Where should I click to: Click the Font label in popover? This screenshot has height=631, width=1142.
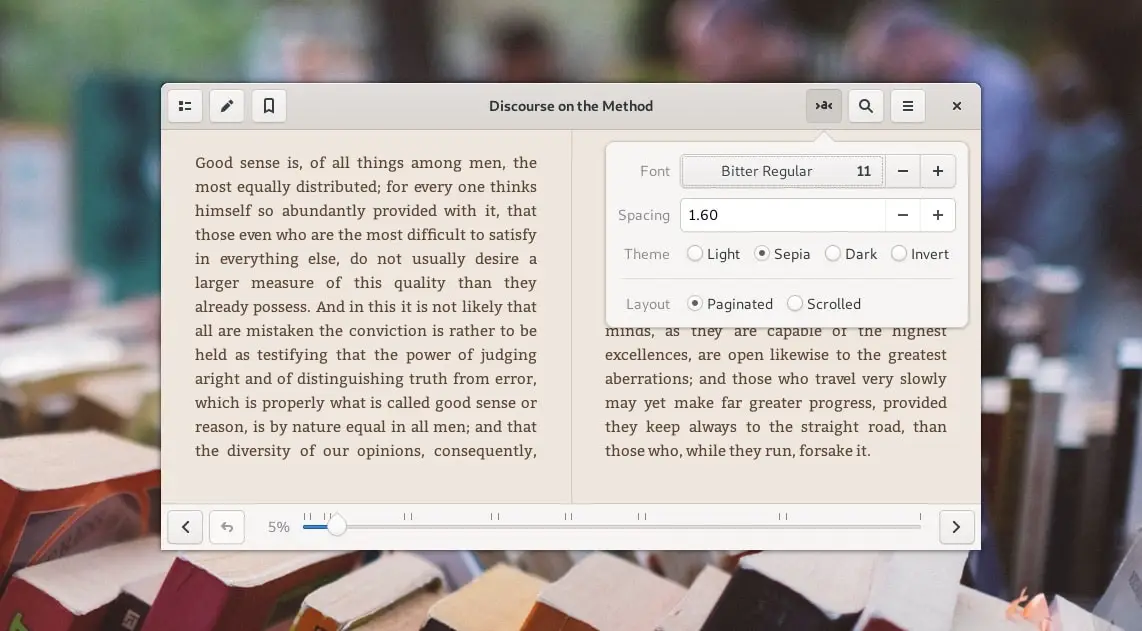tap(655, 171)
